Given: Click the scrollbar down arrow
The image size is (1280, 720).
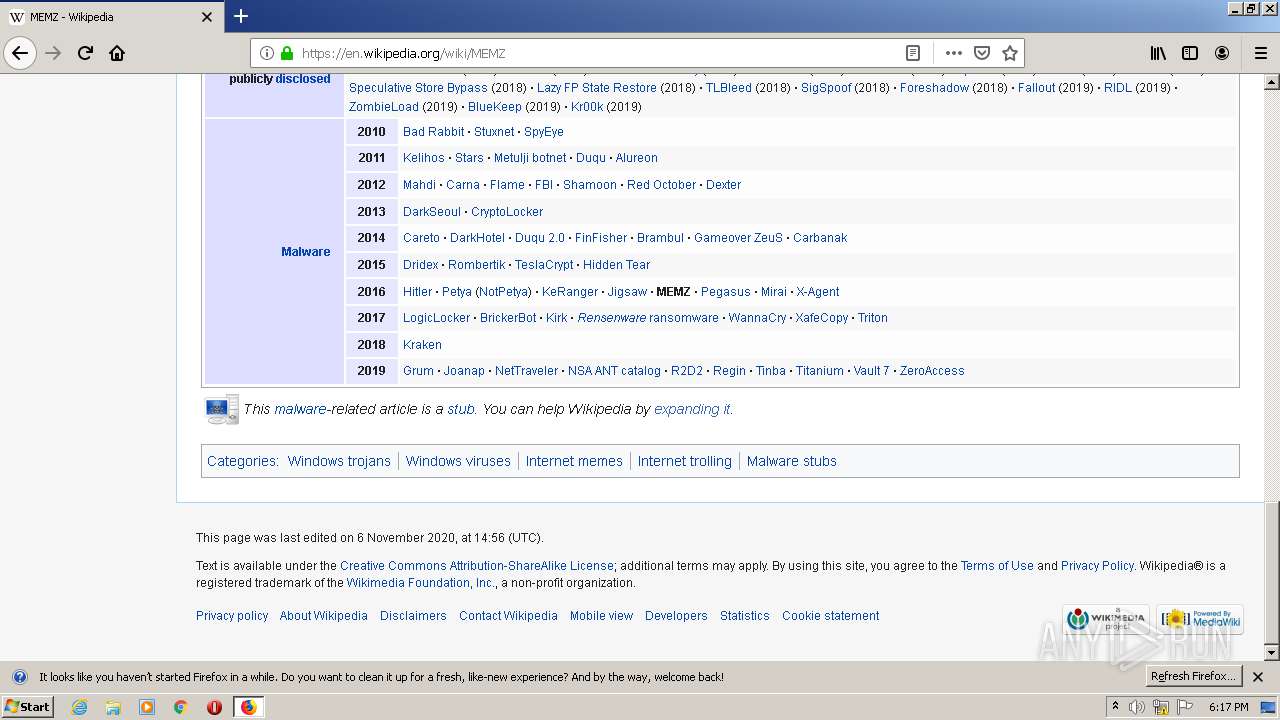Looking at the screenshot, I should [x=1272, y=653].
